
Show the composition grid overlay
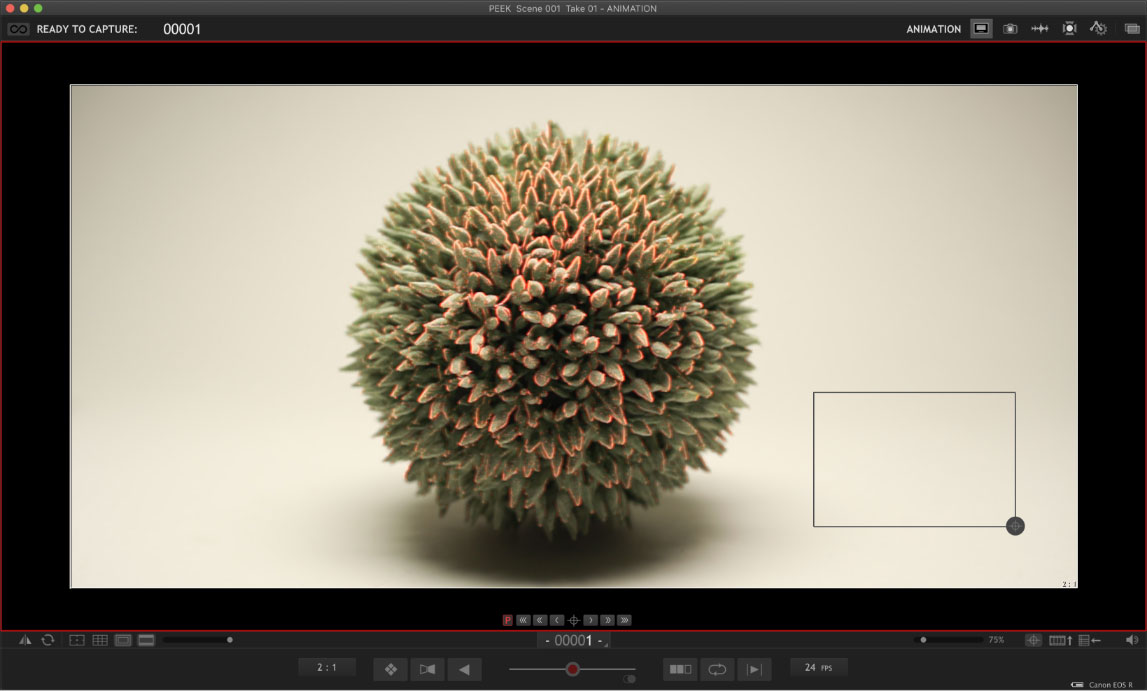click(101, 640)
